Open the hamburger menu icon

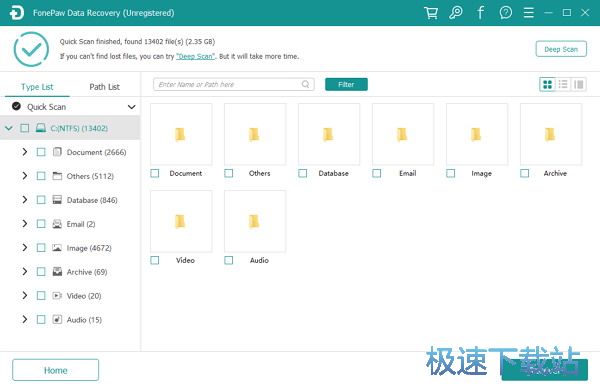tap(528, 13)
